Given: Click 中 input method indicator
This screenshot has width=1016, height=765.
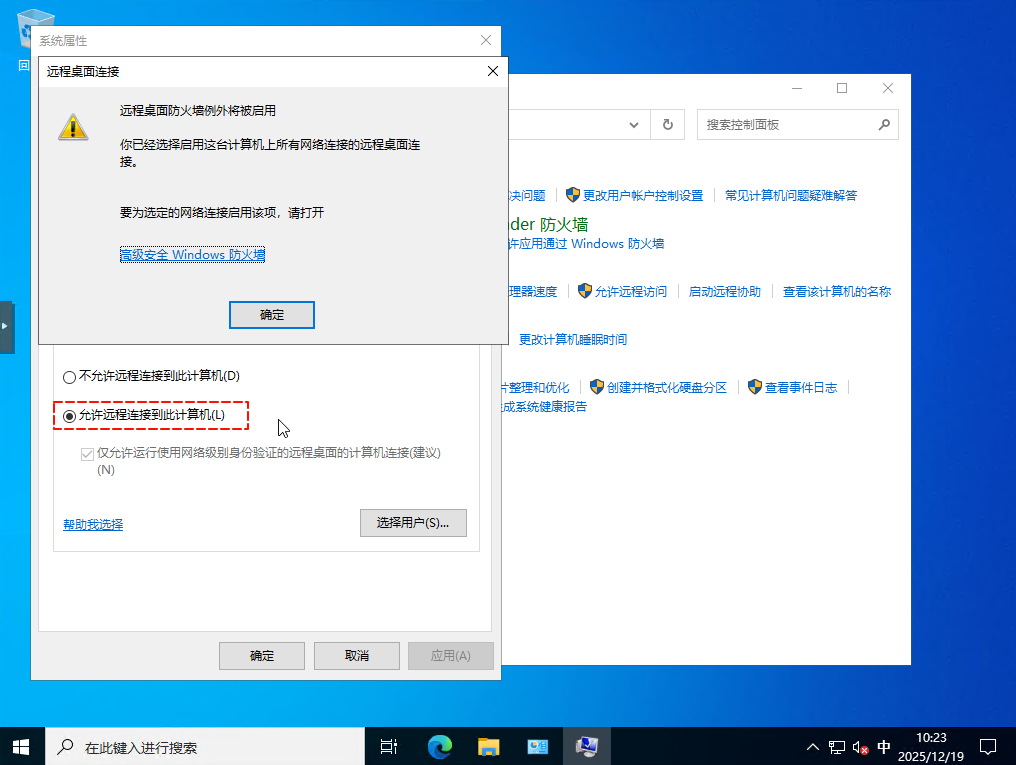Looking at the screenshot, I should [x=884, y=747].
